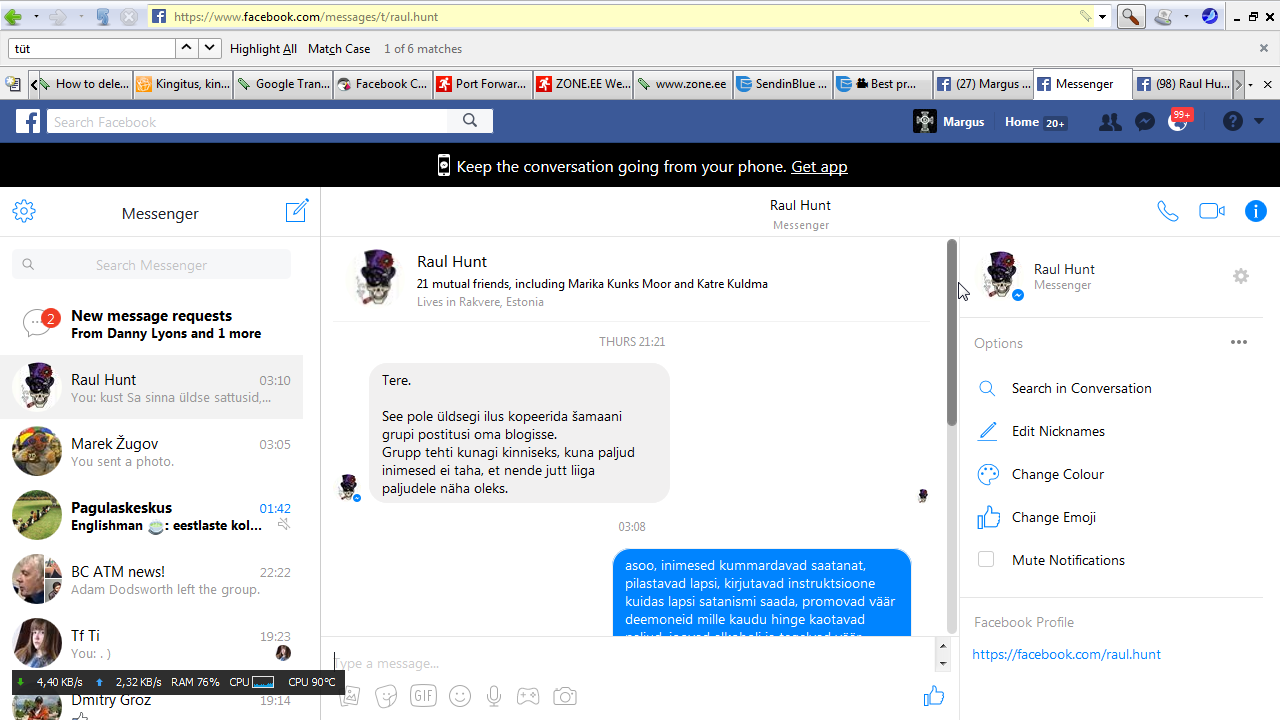The height and width of the screenshot is (720, 1280).
Task: Open the GIF picker
Action: (424, 696)
